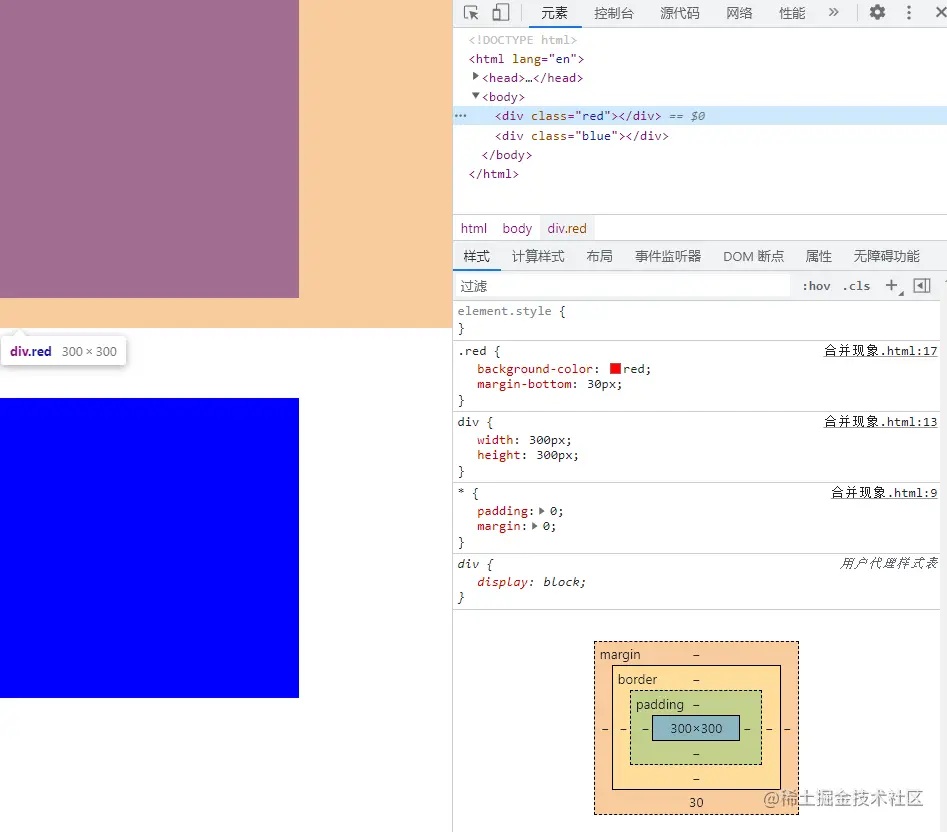947x832 pixels.
Task: Click the dock sidebar layout icon
Action: (x=921, y=285)
